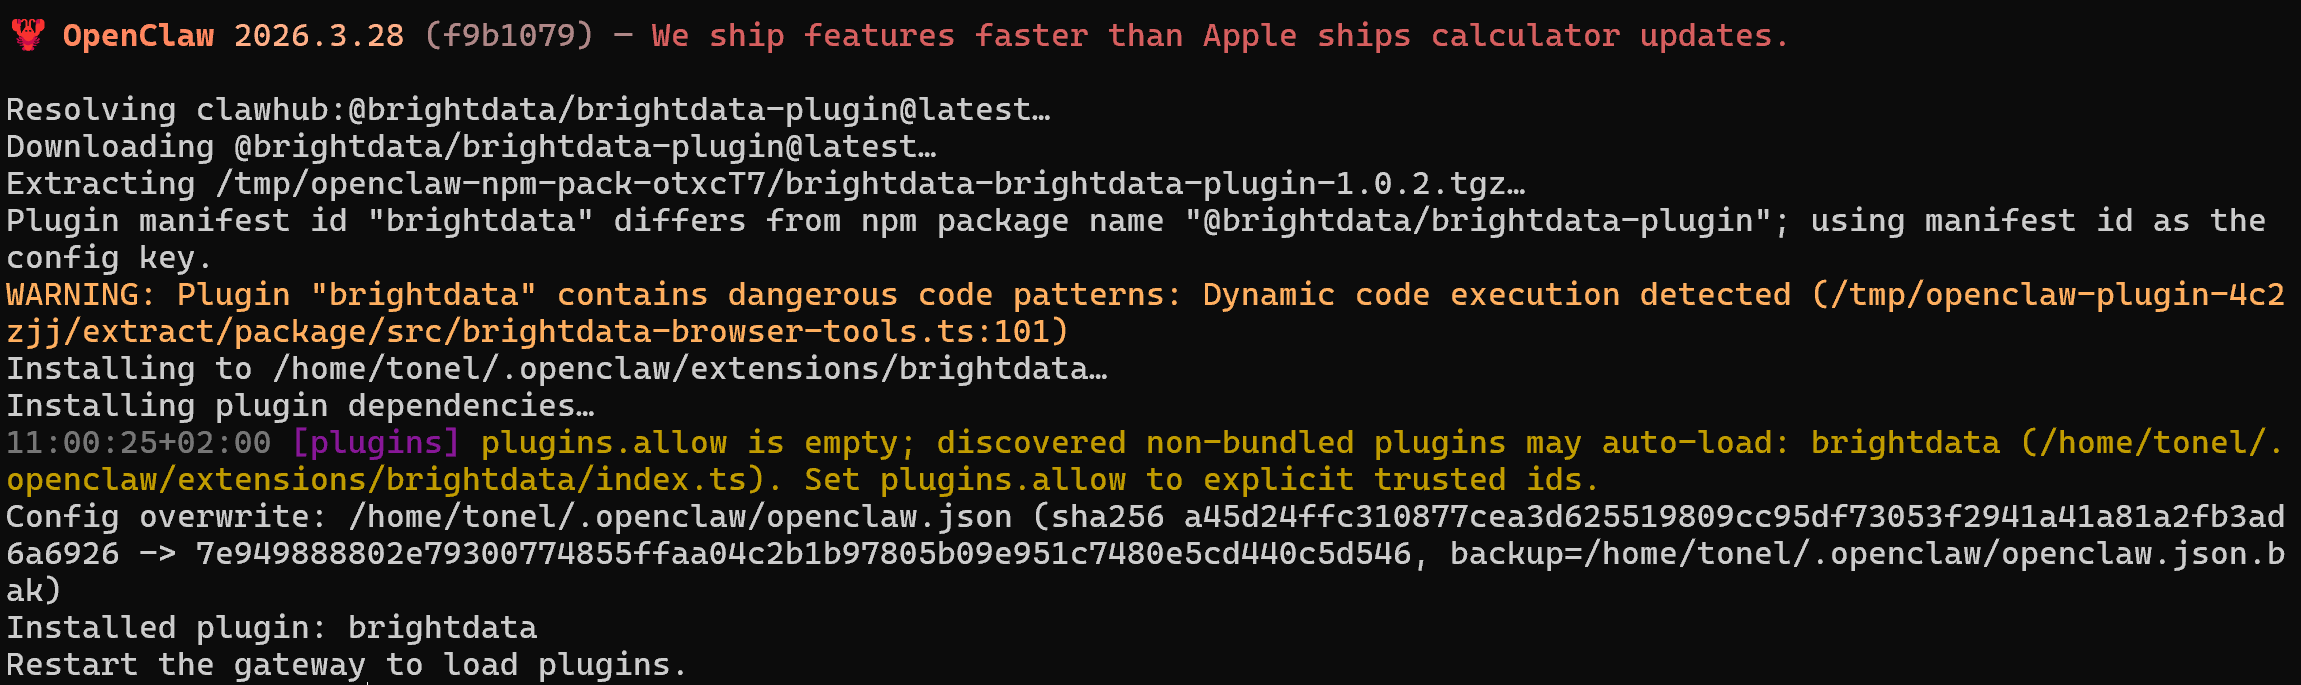Click the commit hash '(f9b1079)'
Screen dimensions: 2301x685
[x=509, y=36]
